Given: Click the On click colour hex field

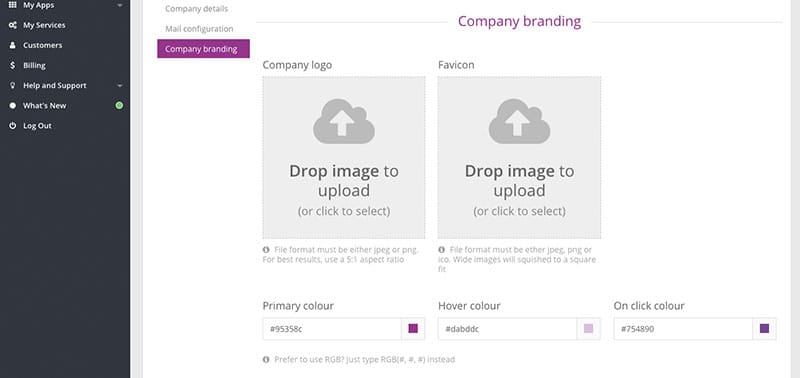Looking at the screenshot, I should [683, 329].
